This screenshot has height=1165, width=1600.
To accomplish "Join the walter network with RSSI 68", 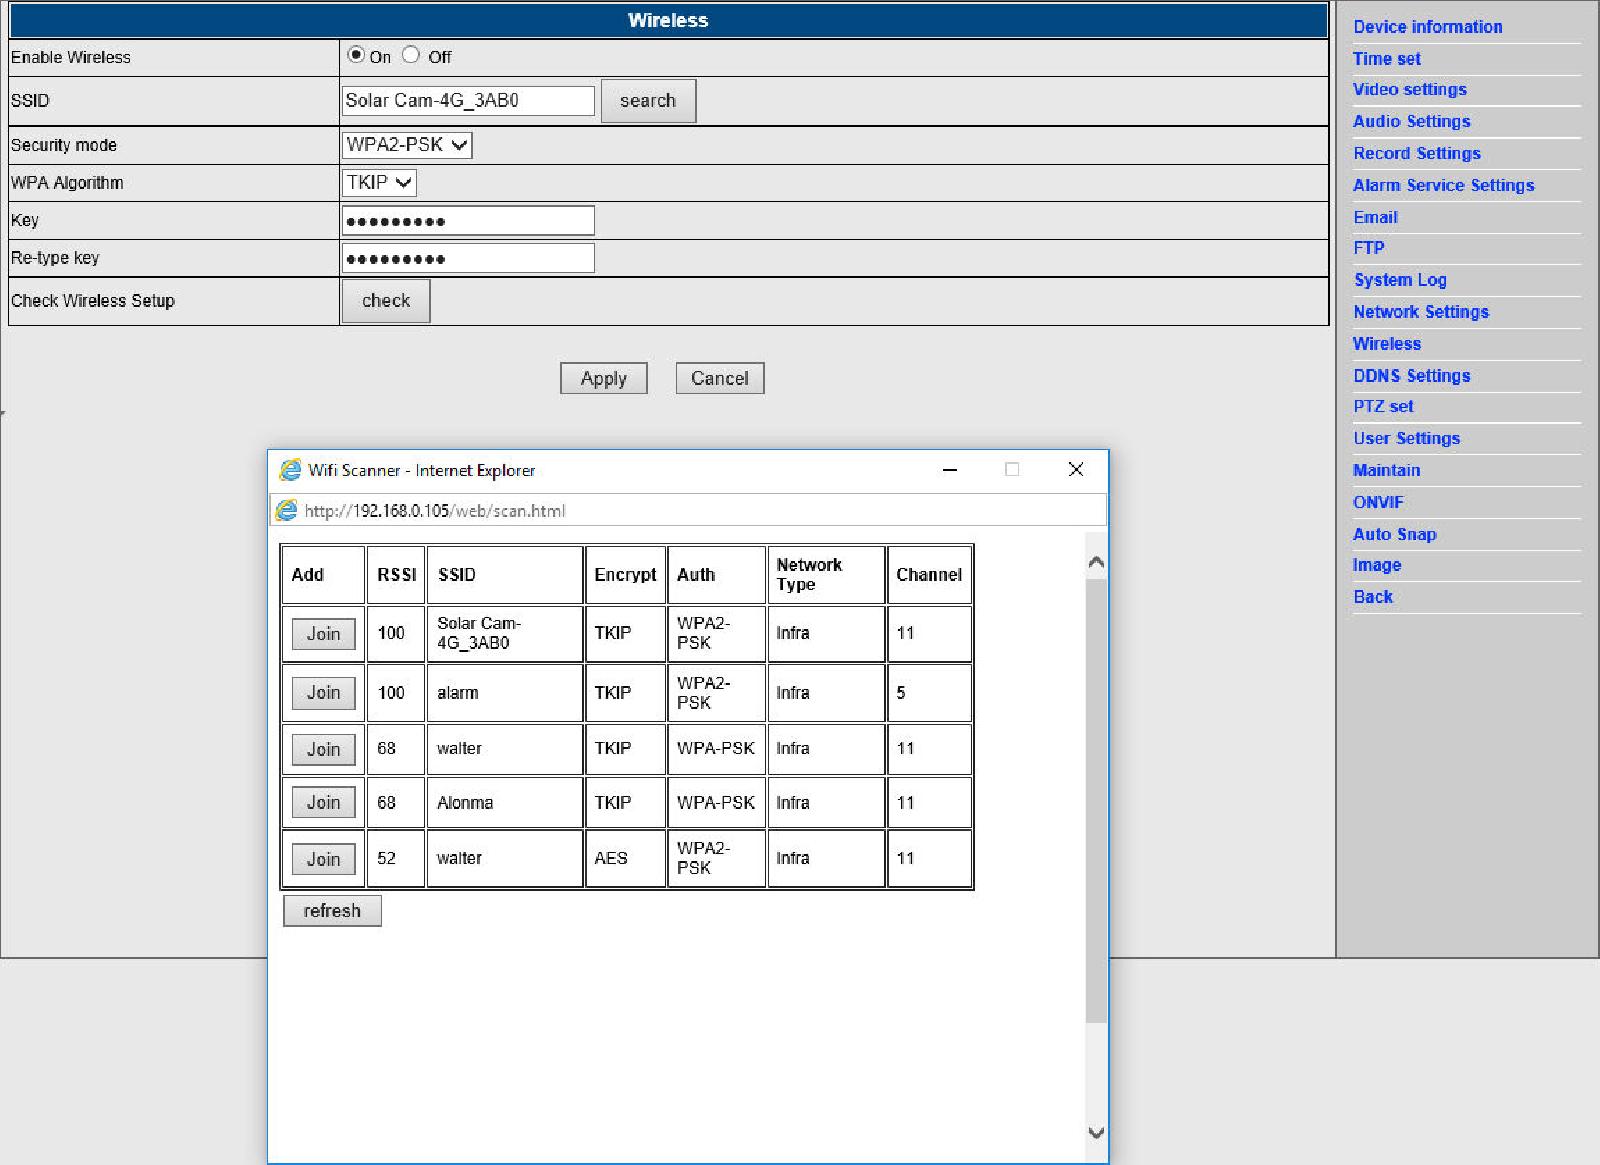I will click(323, 749).
